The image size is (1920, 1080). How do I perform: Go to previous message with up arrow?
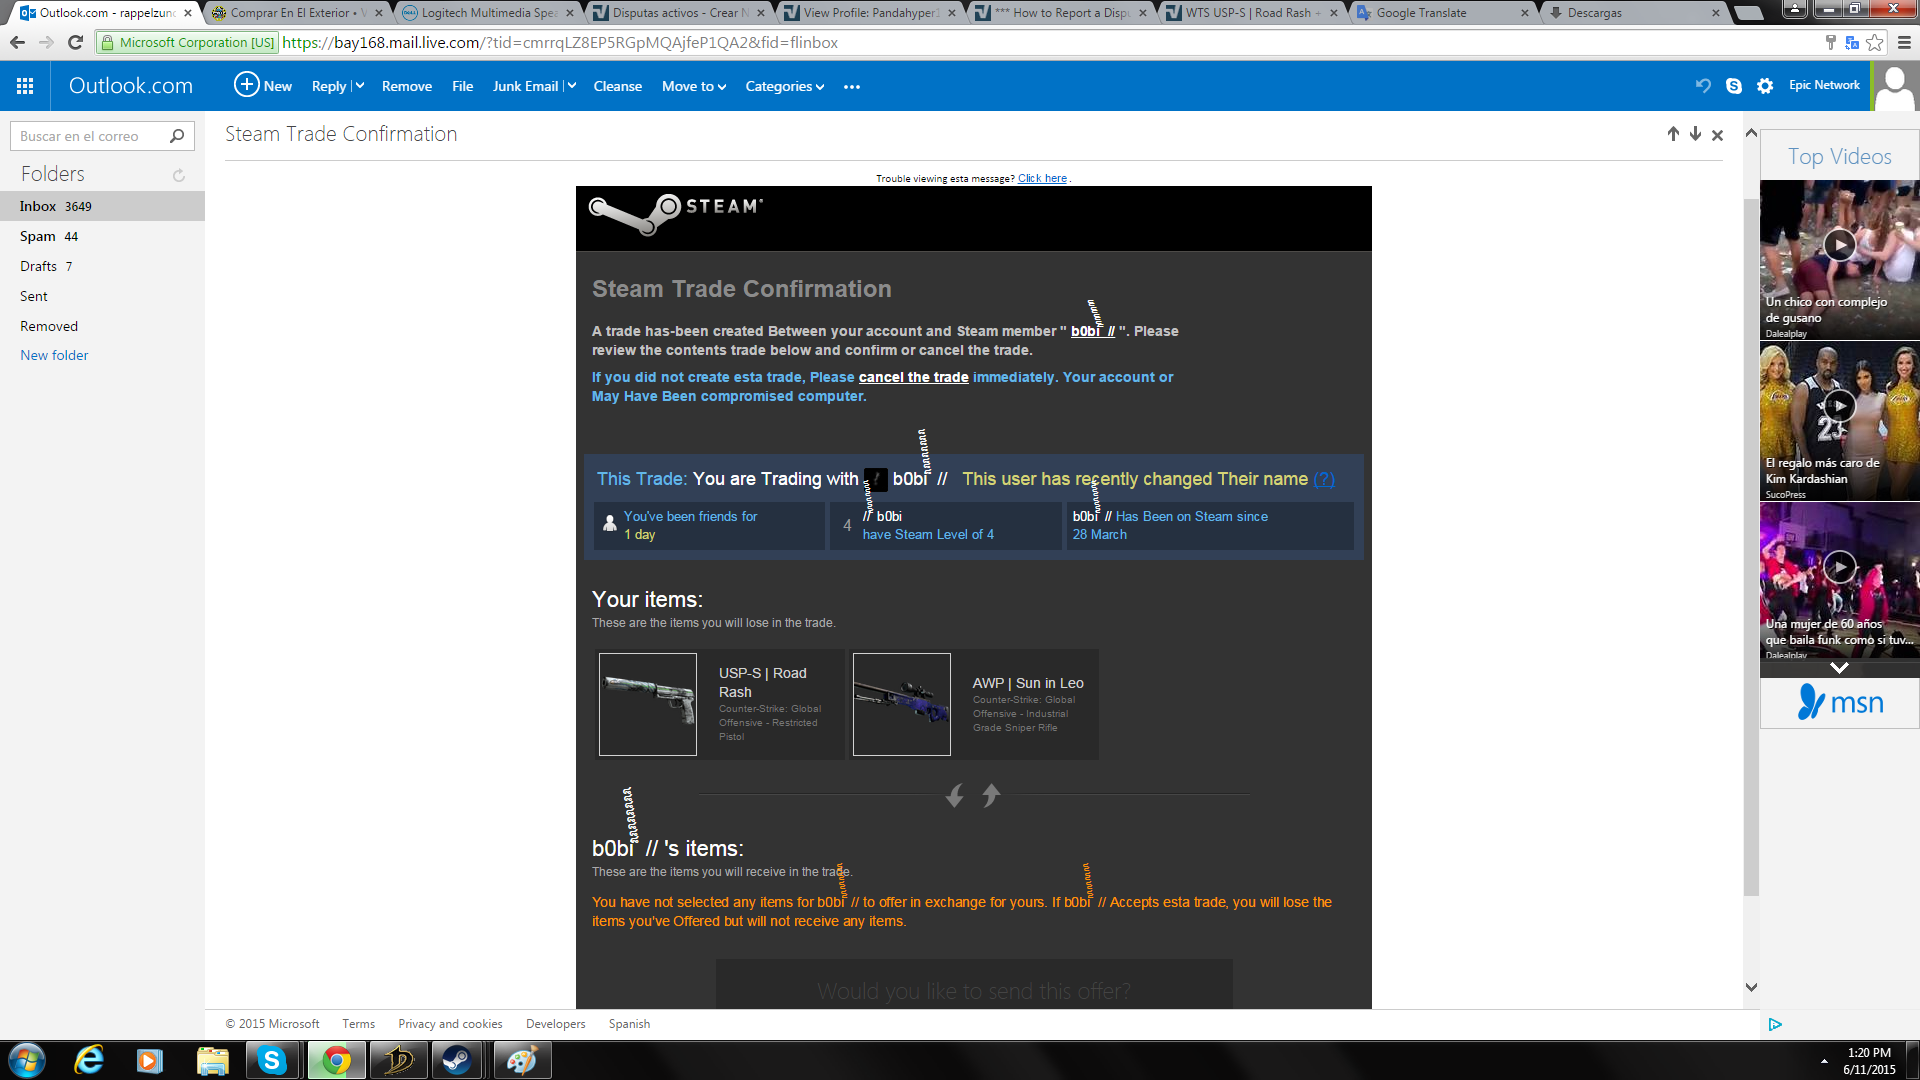pyautogui.click(x=1673, y=134)
